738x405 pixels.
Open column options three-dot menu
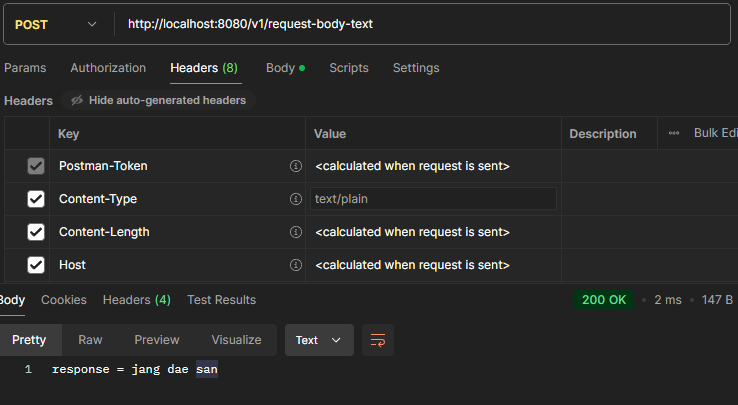674,133
